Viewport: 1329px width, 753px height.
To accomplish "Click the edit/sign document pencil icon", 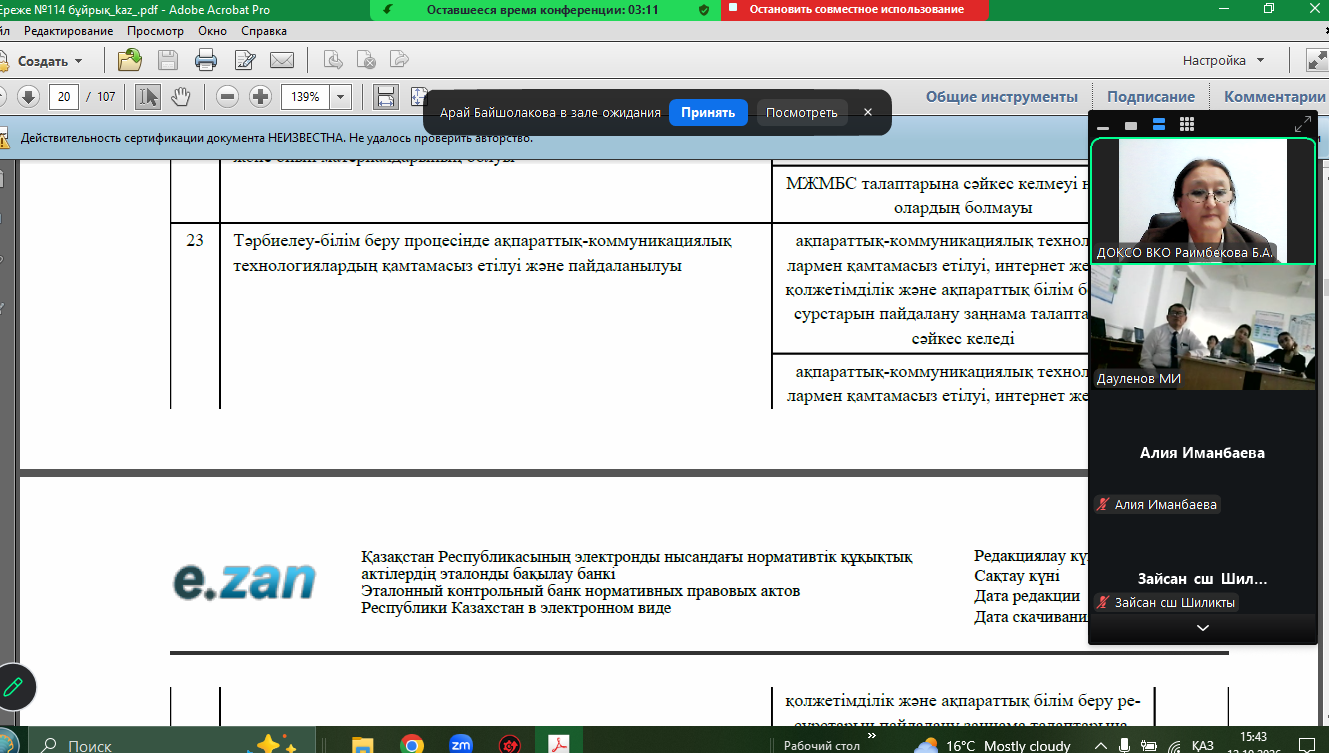I will click(244, 61).
